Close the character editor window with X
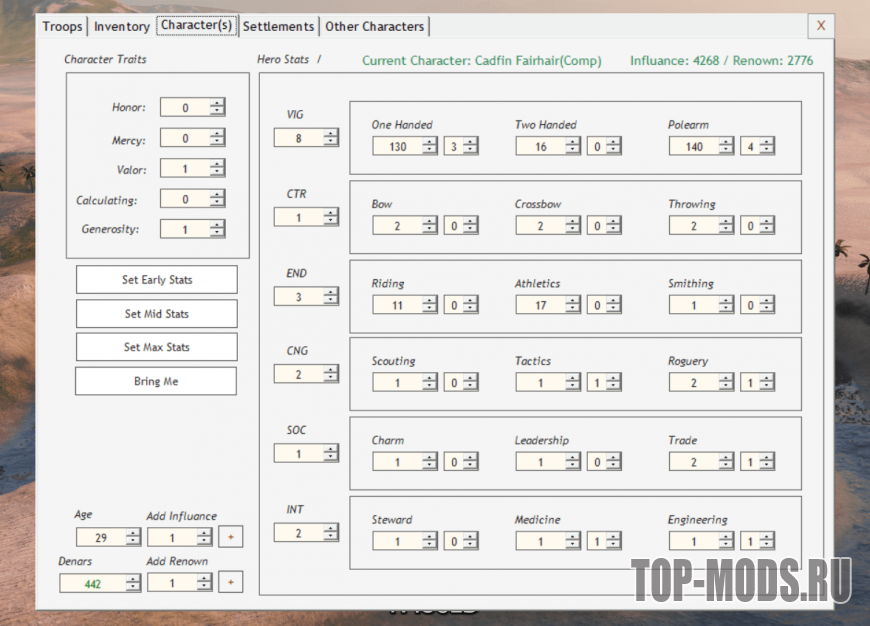 point(820,26)
